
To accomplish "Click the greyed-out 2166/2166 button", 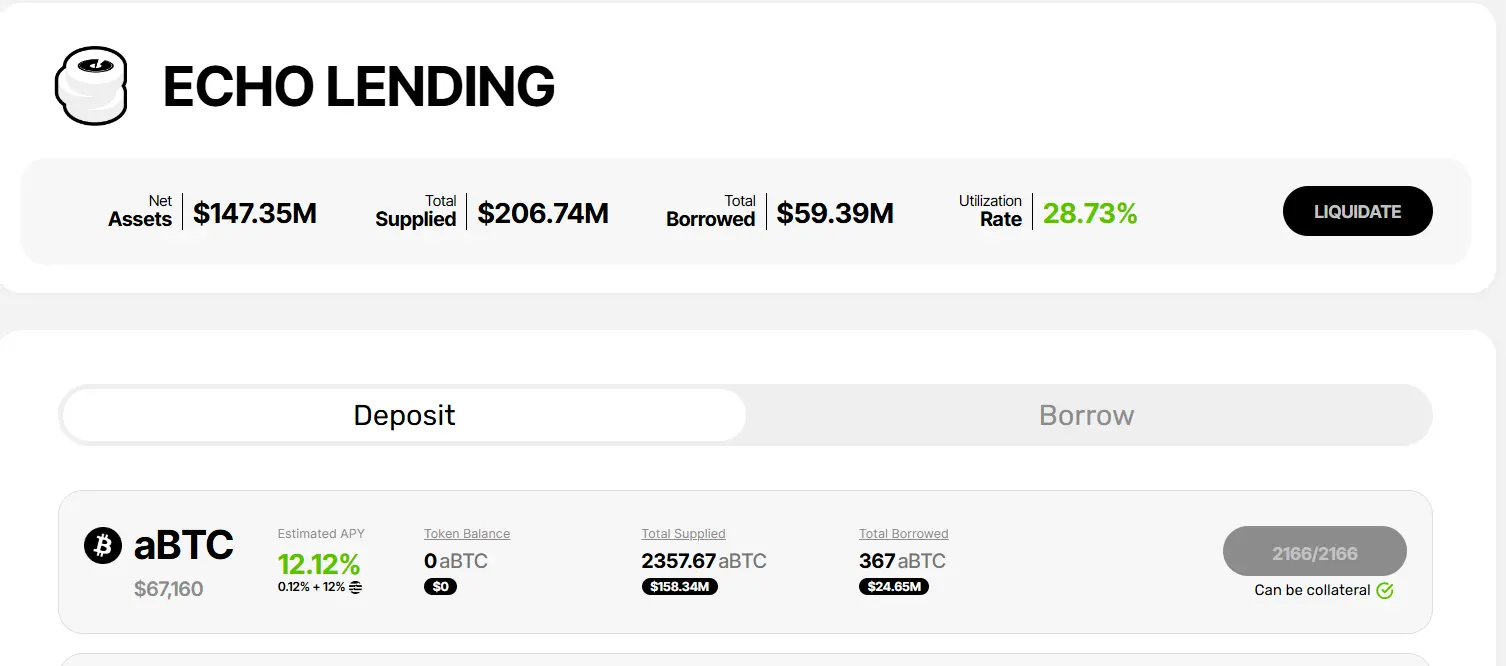I will tap(1314, 552).
